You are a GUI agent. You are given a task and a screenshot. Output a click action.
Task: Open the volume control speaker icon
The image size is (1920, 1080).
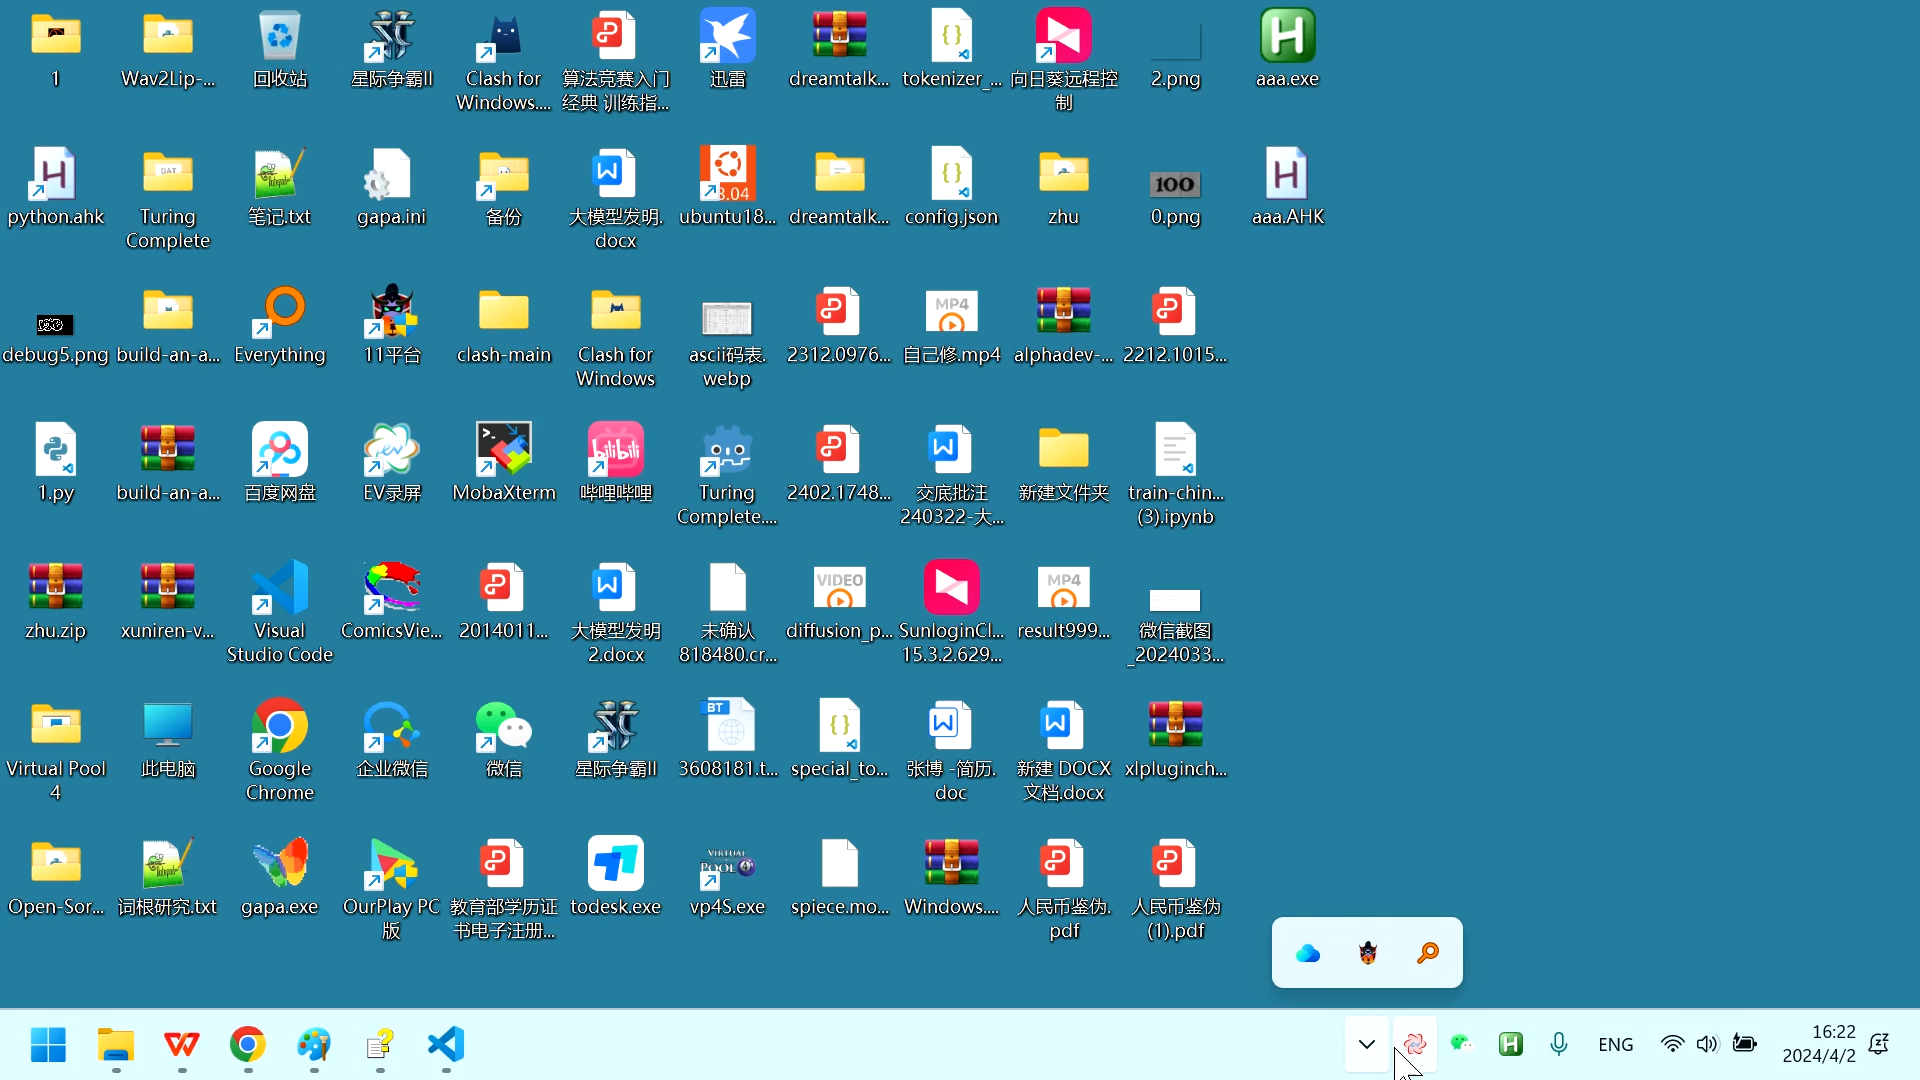click(x=1707, y=1044)
